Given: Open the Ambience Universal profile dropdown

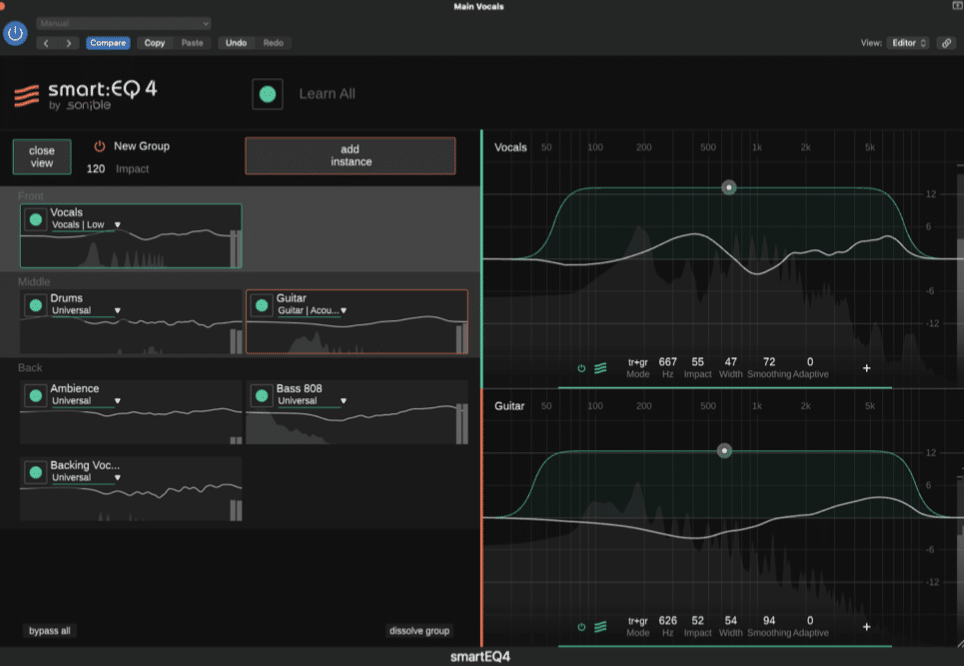Looking at the screenshot, I should click(x=85, y=401).
